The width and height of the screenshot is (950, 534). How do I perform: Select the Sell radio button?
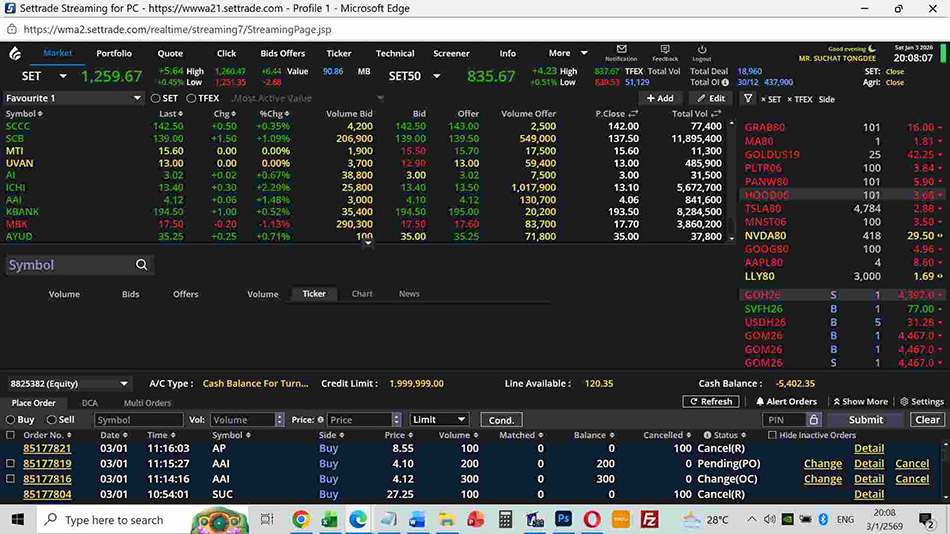click(x=52, y=420)
